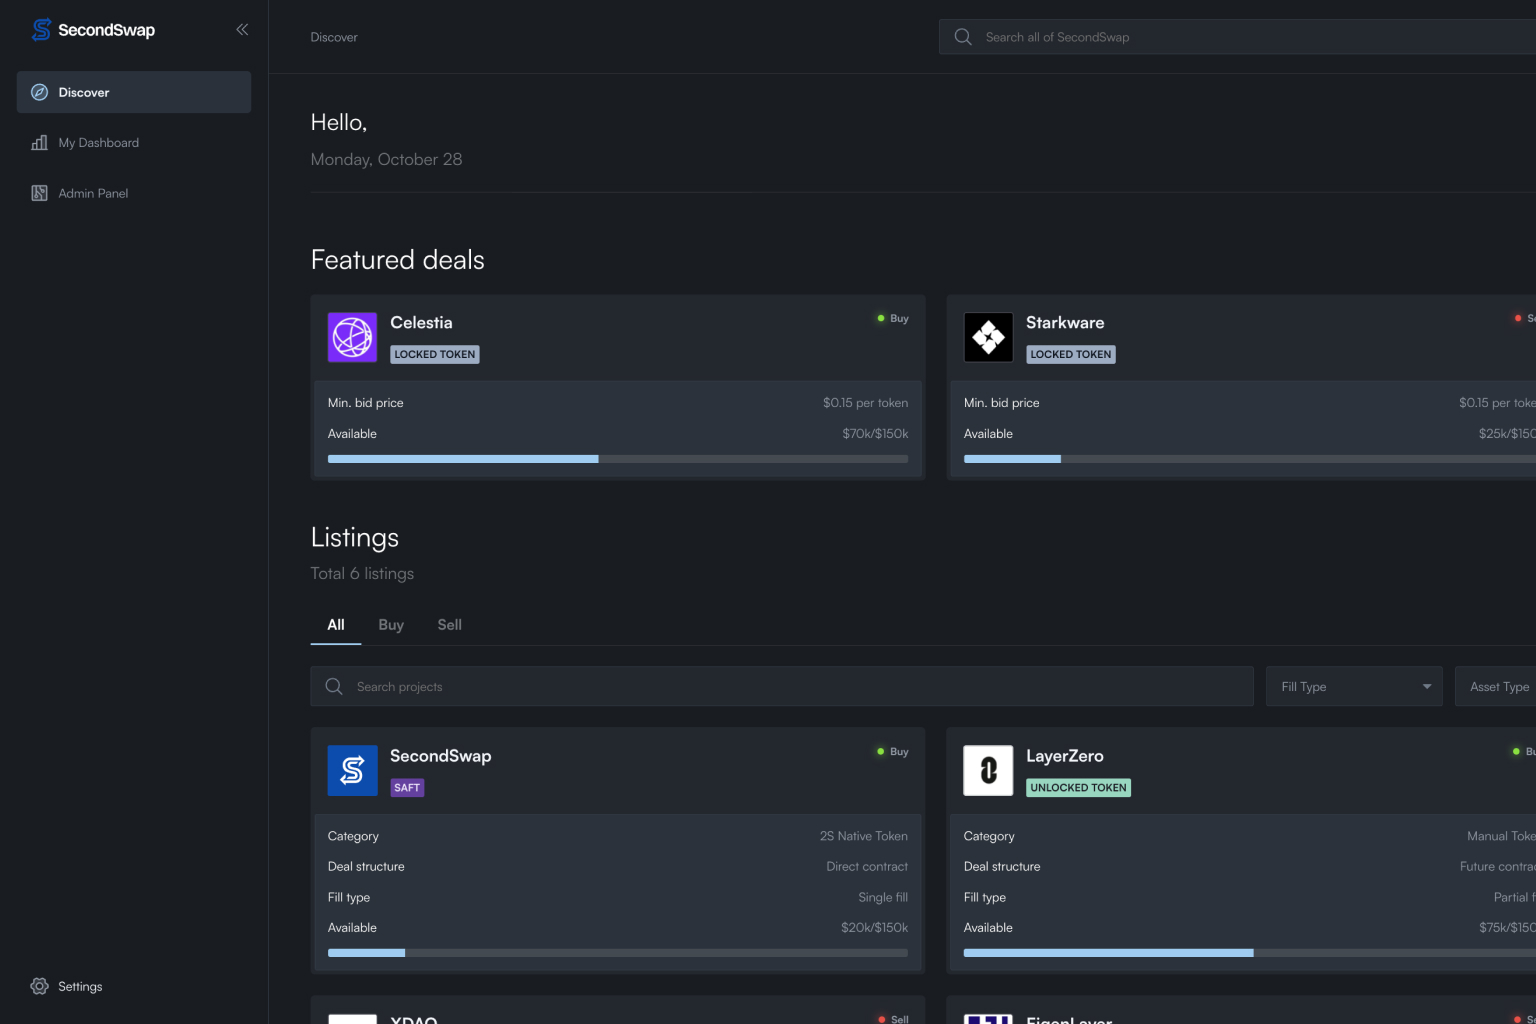The width and height of the screenshot is (1536, 1024).
Task: Click LayerZero's UNLOCKED TOKEN badge
Action: (x=1079, y=788)
